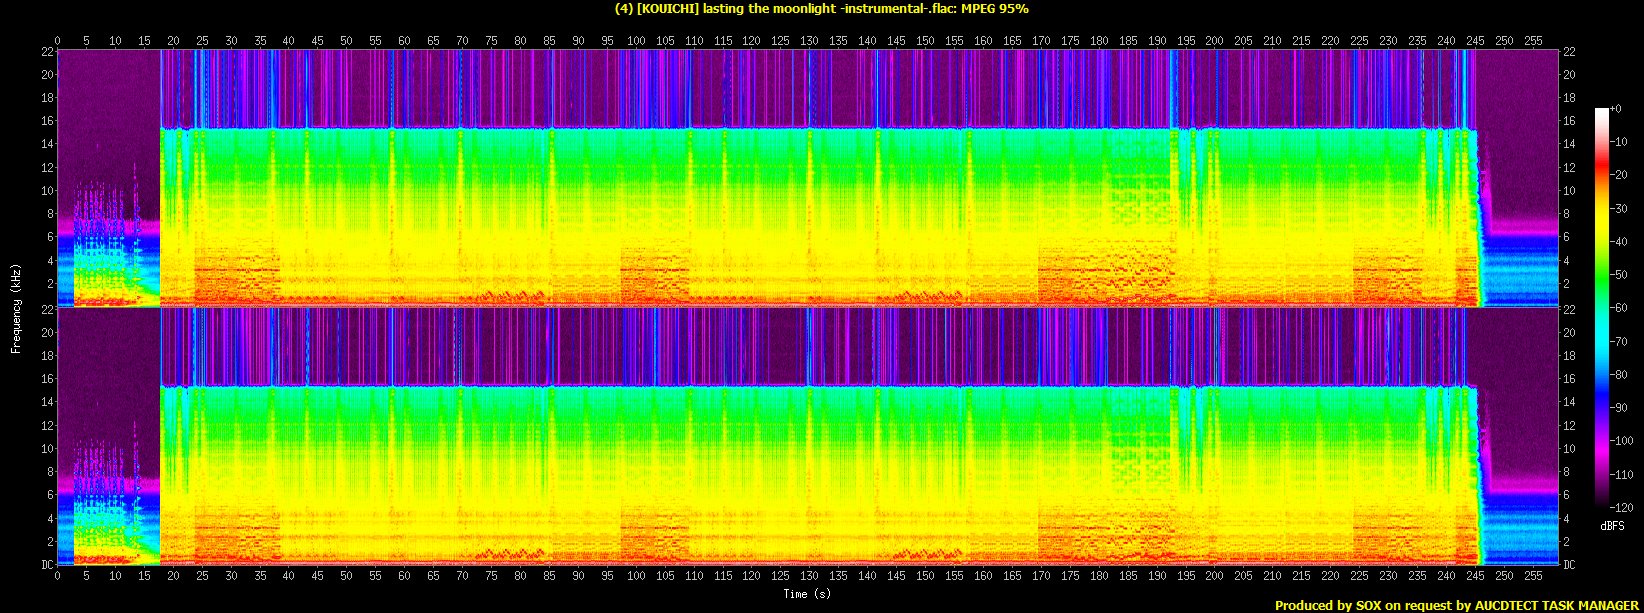
Task: Click the dBFS label under the color scale
Action: (x=1612, y=526)
